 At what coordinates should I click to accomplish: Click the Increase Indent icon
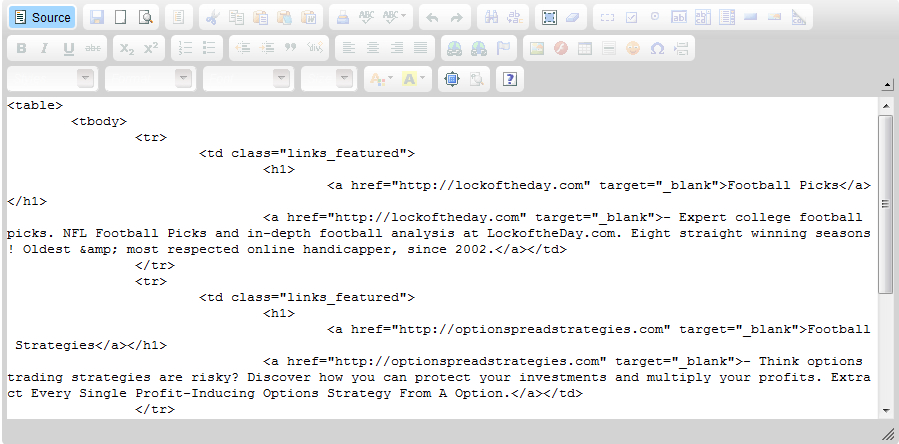point(267,49)
